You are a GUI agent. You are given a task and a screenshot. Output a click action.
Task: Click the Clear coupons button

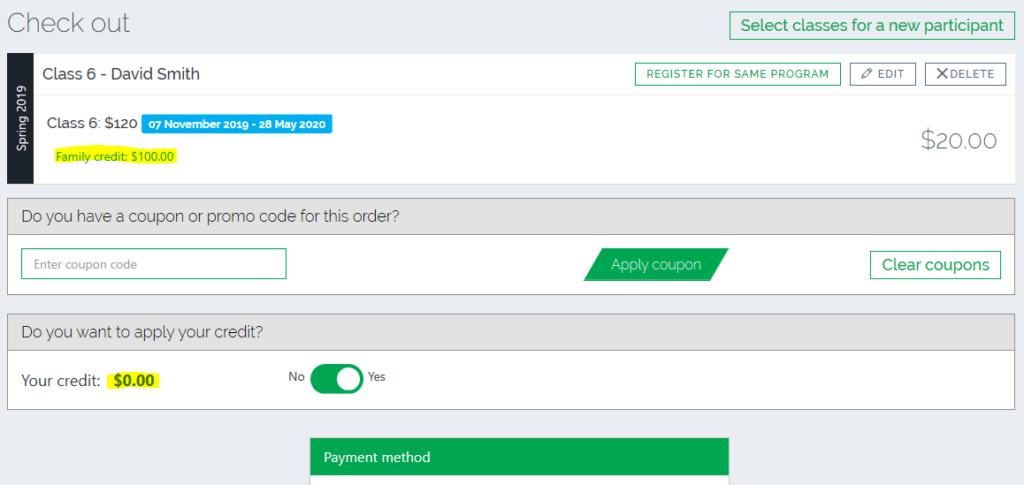(x=935, y=264)
